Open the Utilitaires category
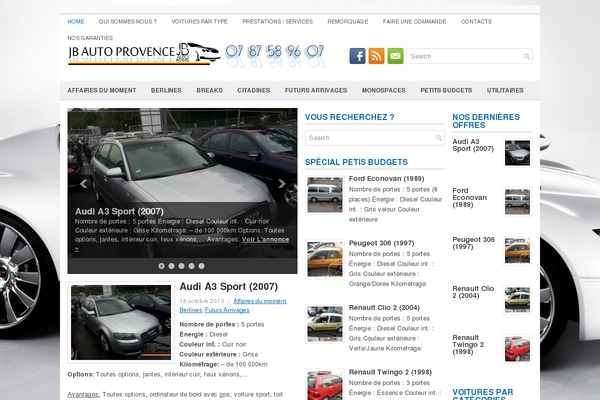Viewport: 600px width, 400px height. pos(505,90)
